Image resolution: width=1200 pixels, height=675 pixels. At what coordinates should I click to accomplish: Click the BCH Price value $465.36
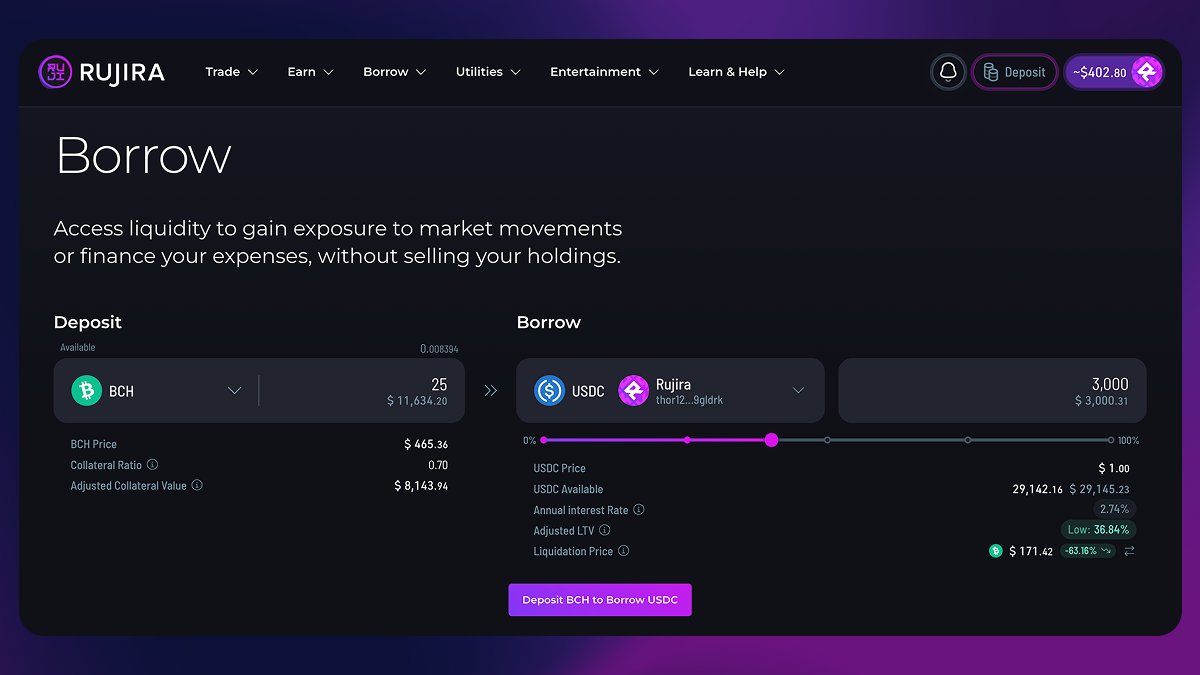point(426,444)
